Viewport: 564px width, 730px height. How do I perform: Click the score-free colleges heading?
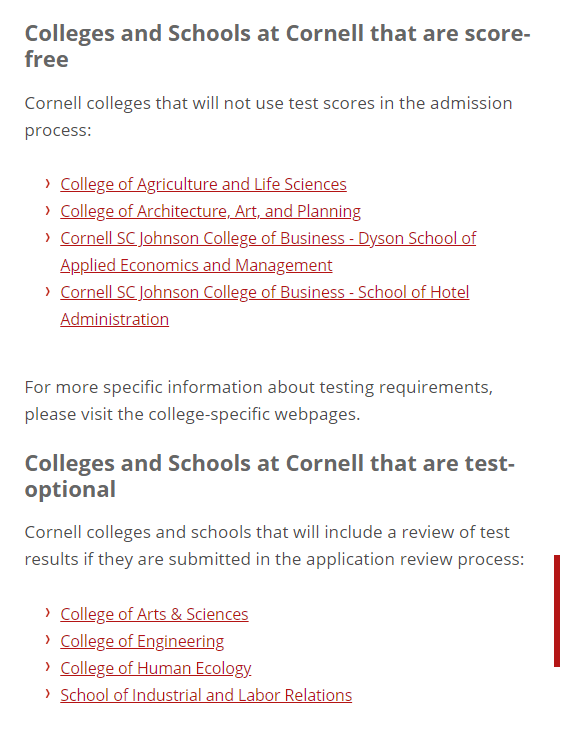[277, 46]
